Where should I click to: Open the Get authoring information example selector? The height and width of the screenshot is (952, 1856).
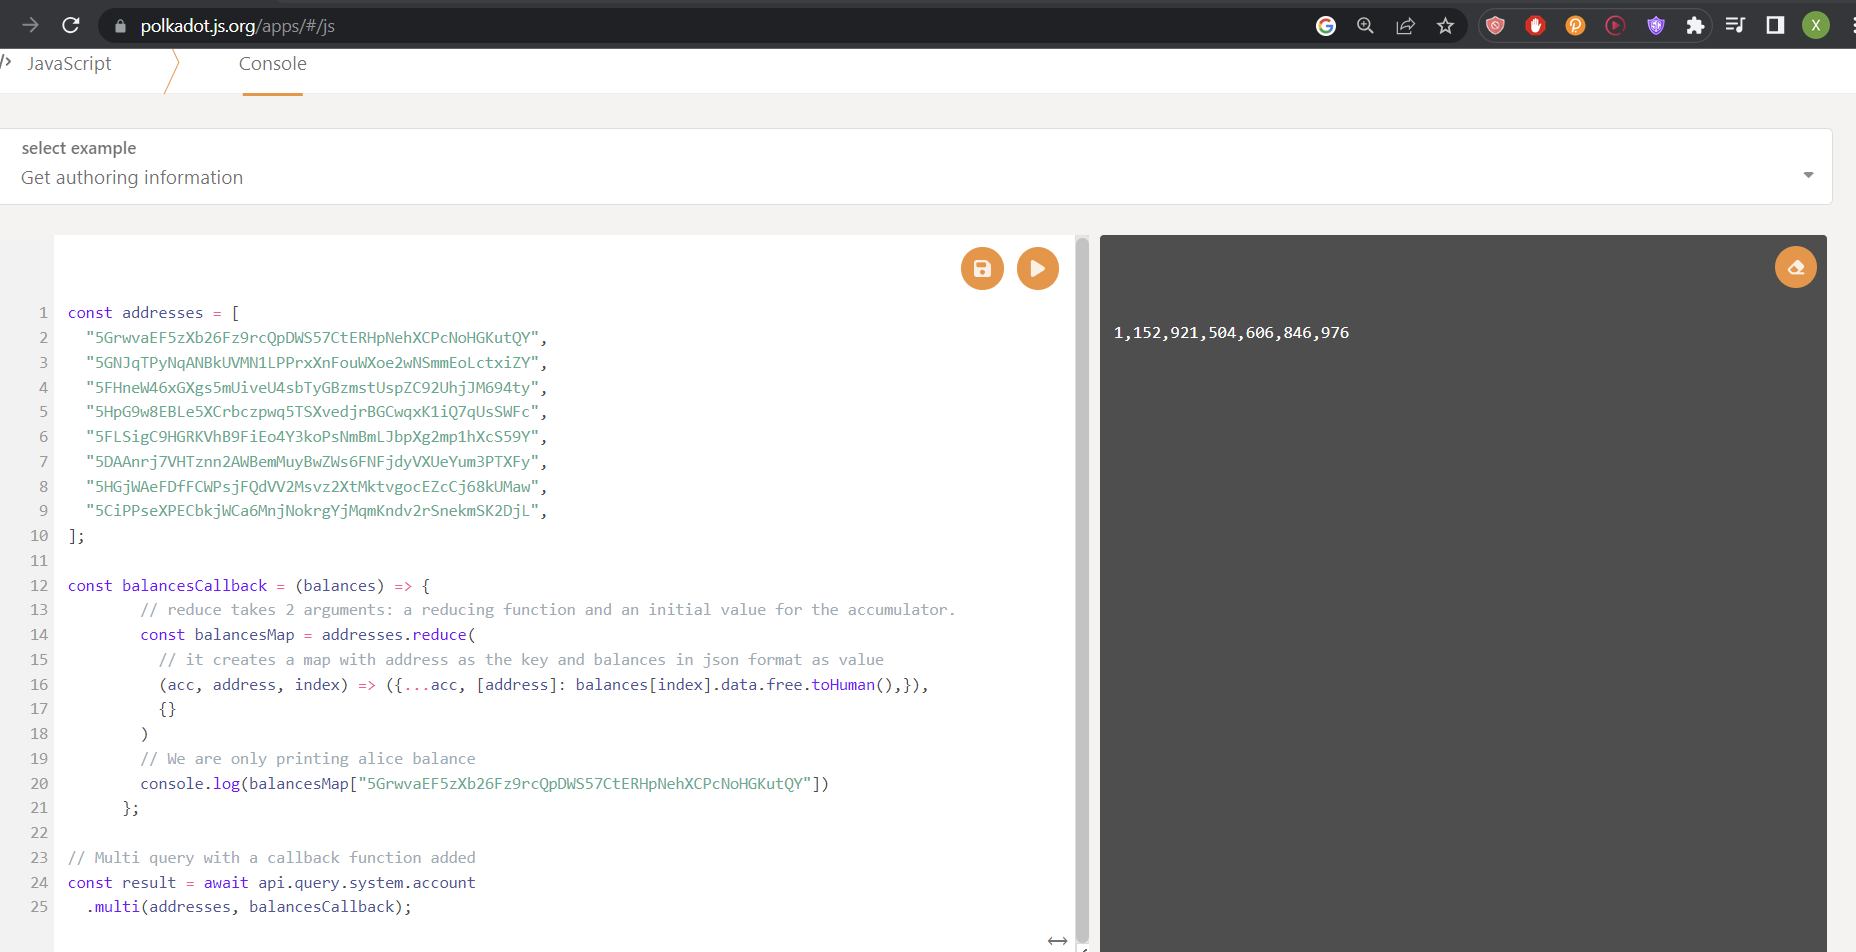click(916, 167)
